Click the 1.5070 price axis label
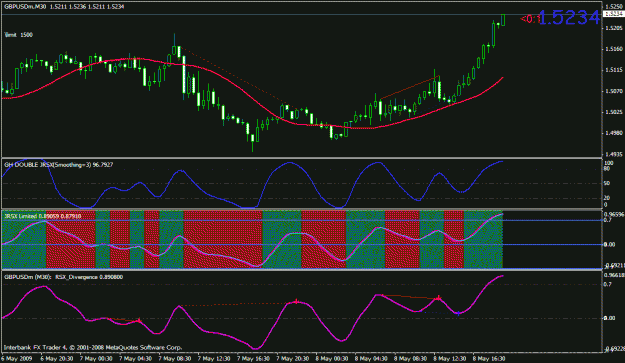Screen dimensions: 625x363 click(x=614, y=91)
